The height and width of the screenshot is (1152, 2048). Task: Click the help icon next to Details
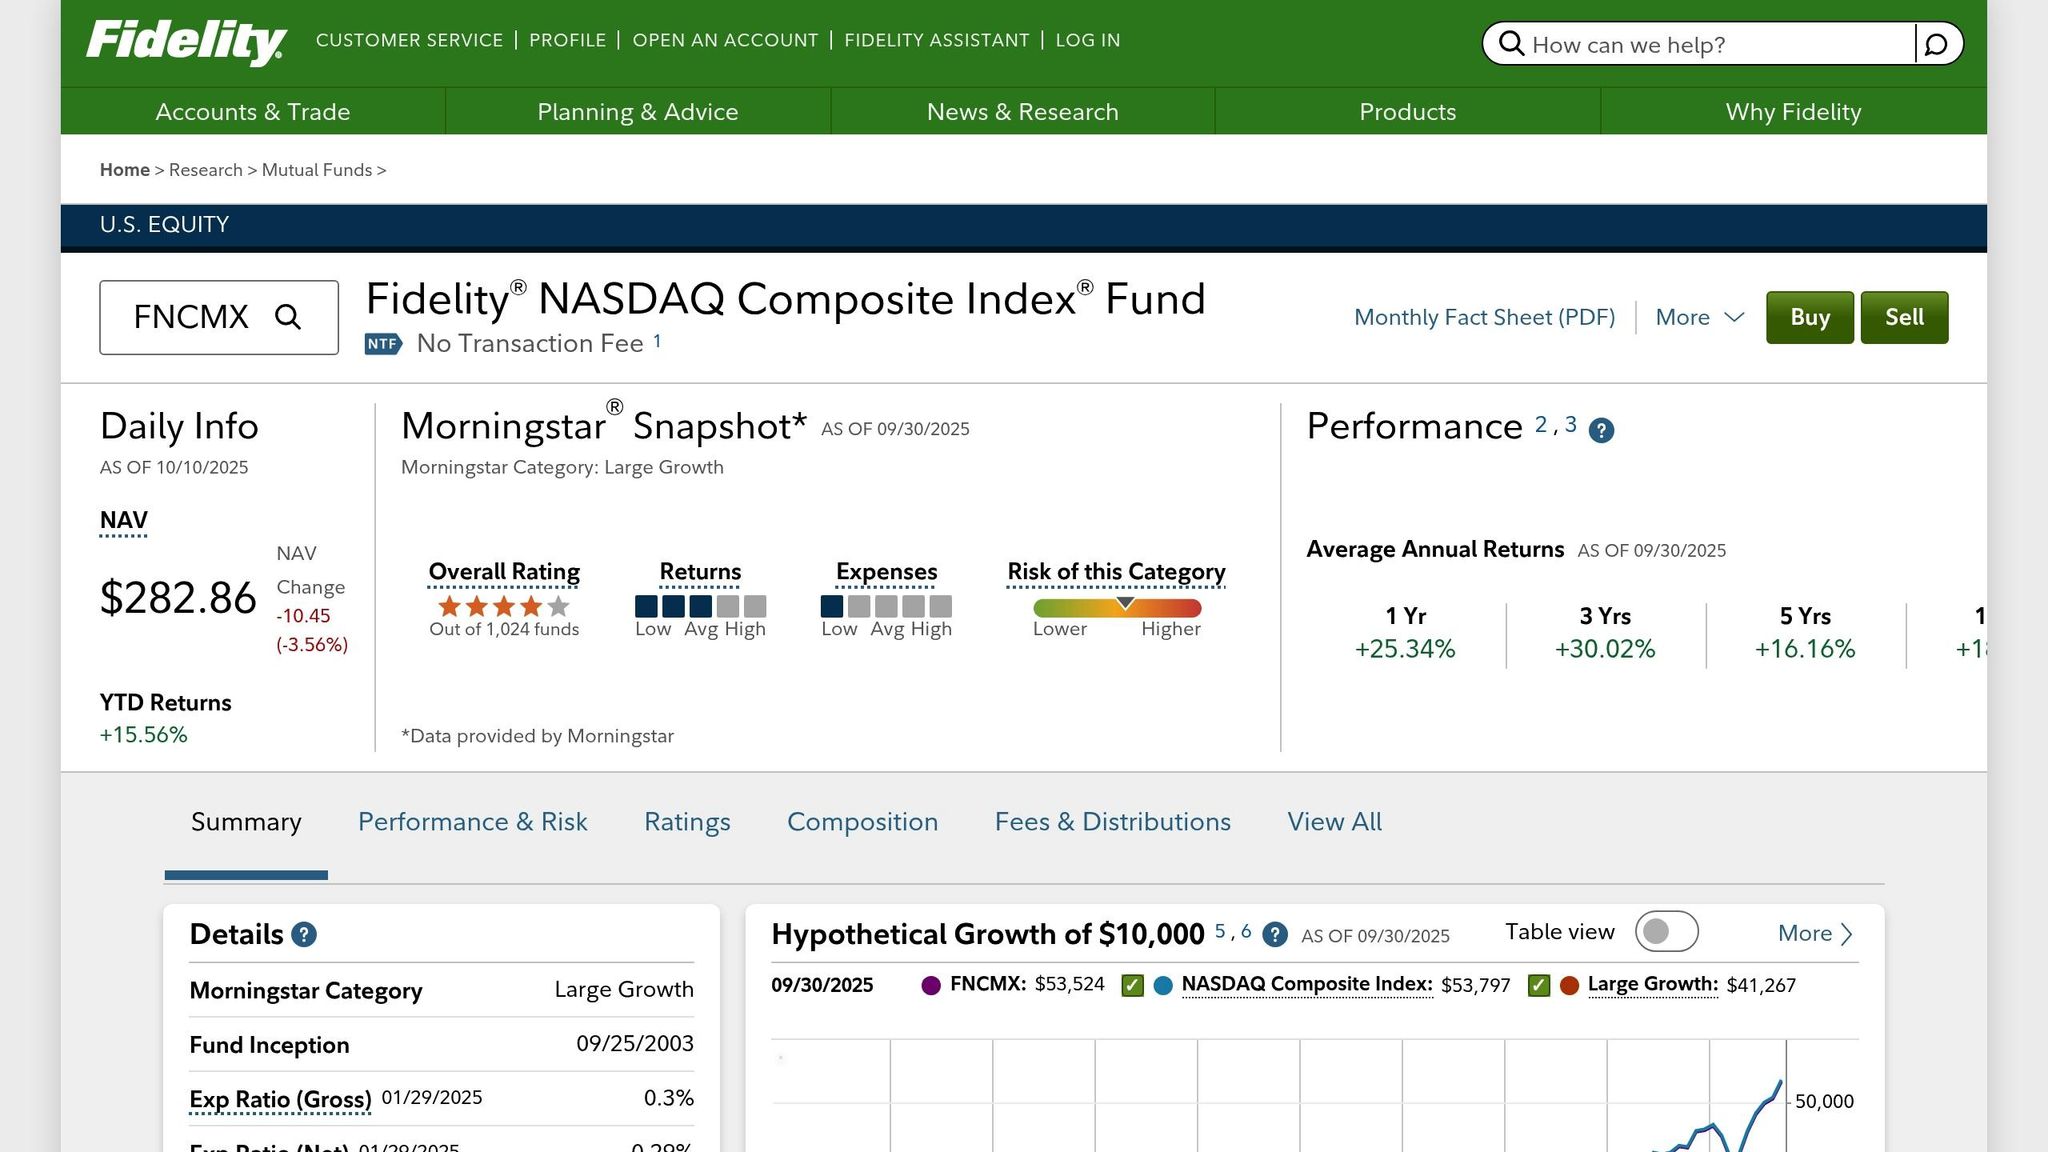coord(303,934)
